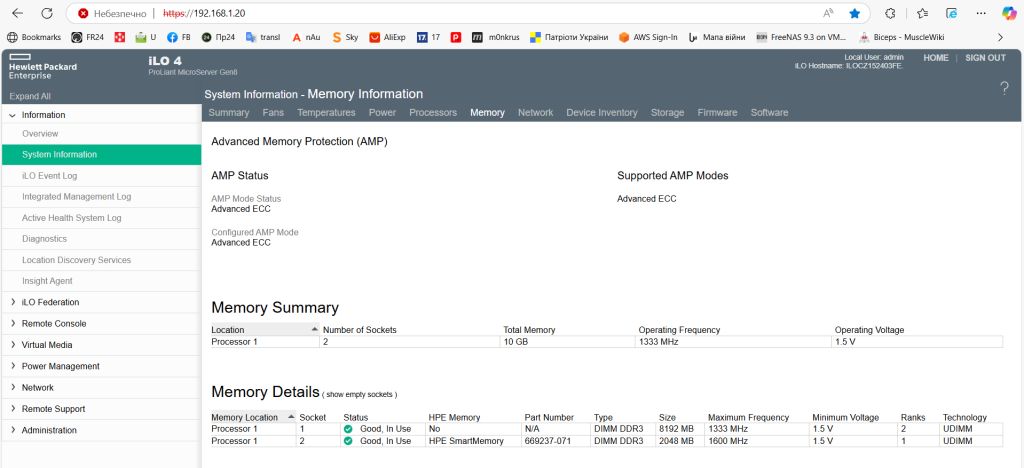
Task: Select the Memory tab
Action: [487, 112]
